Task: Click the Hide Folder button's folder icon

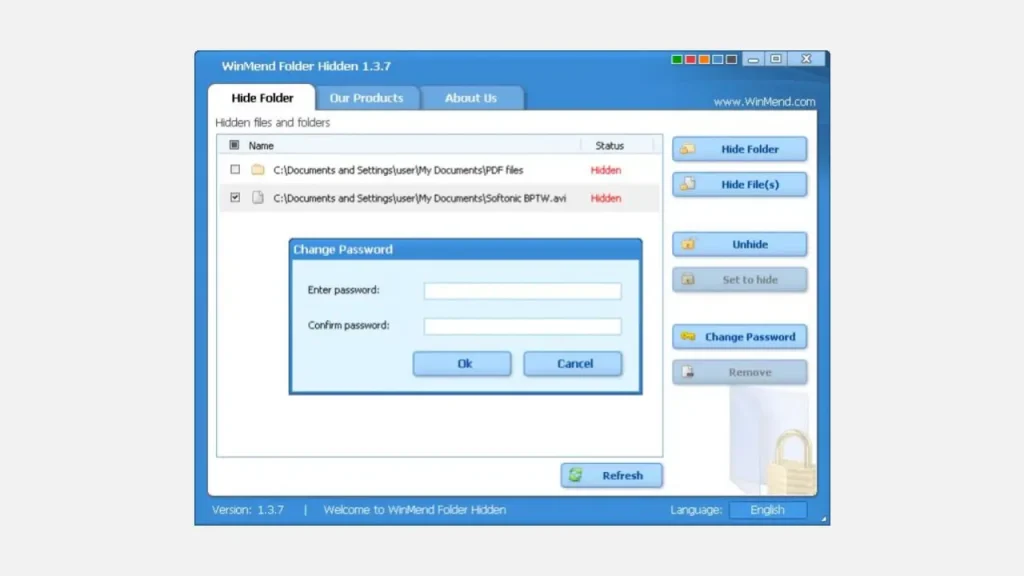Action: pos(687,149)
